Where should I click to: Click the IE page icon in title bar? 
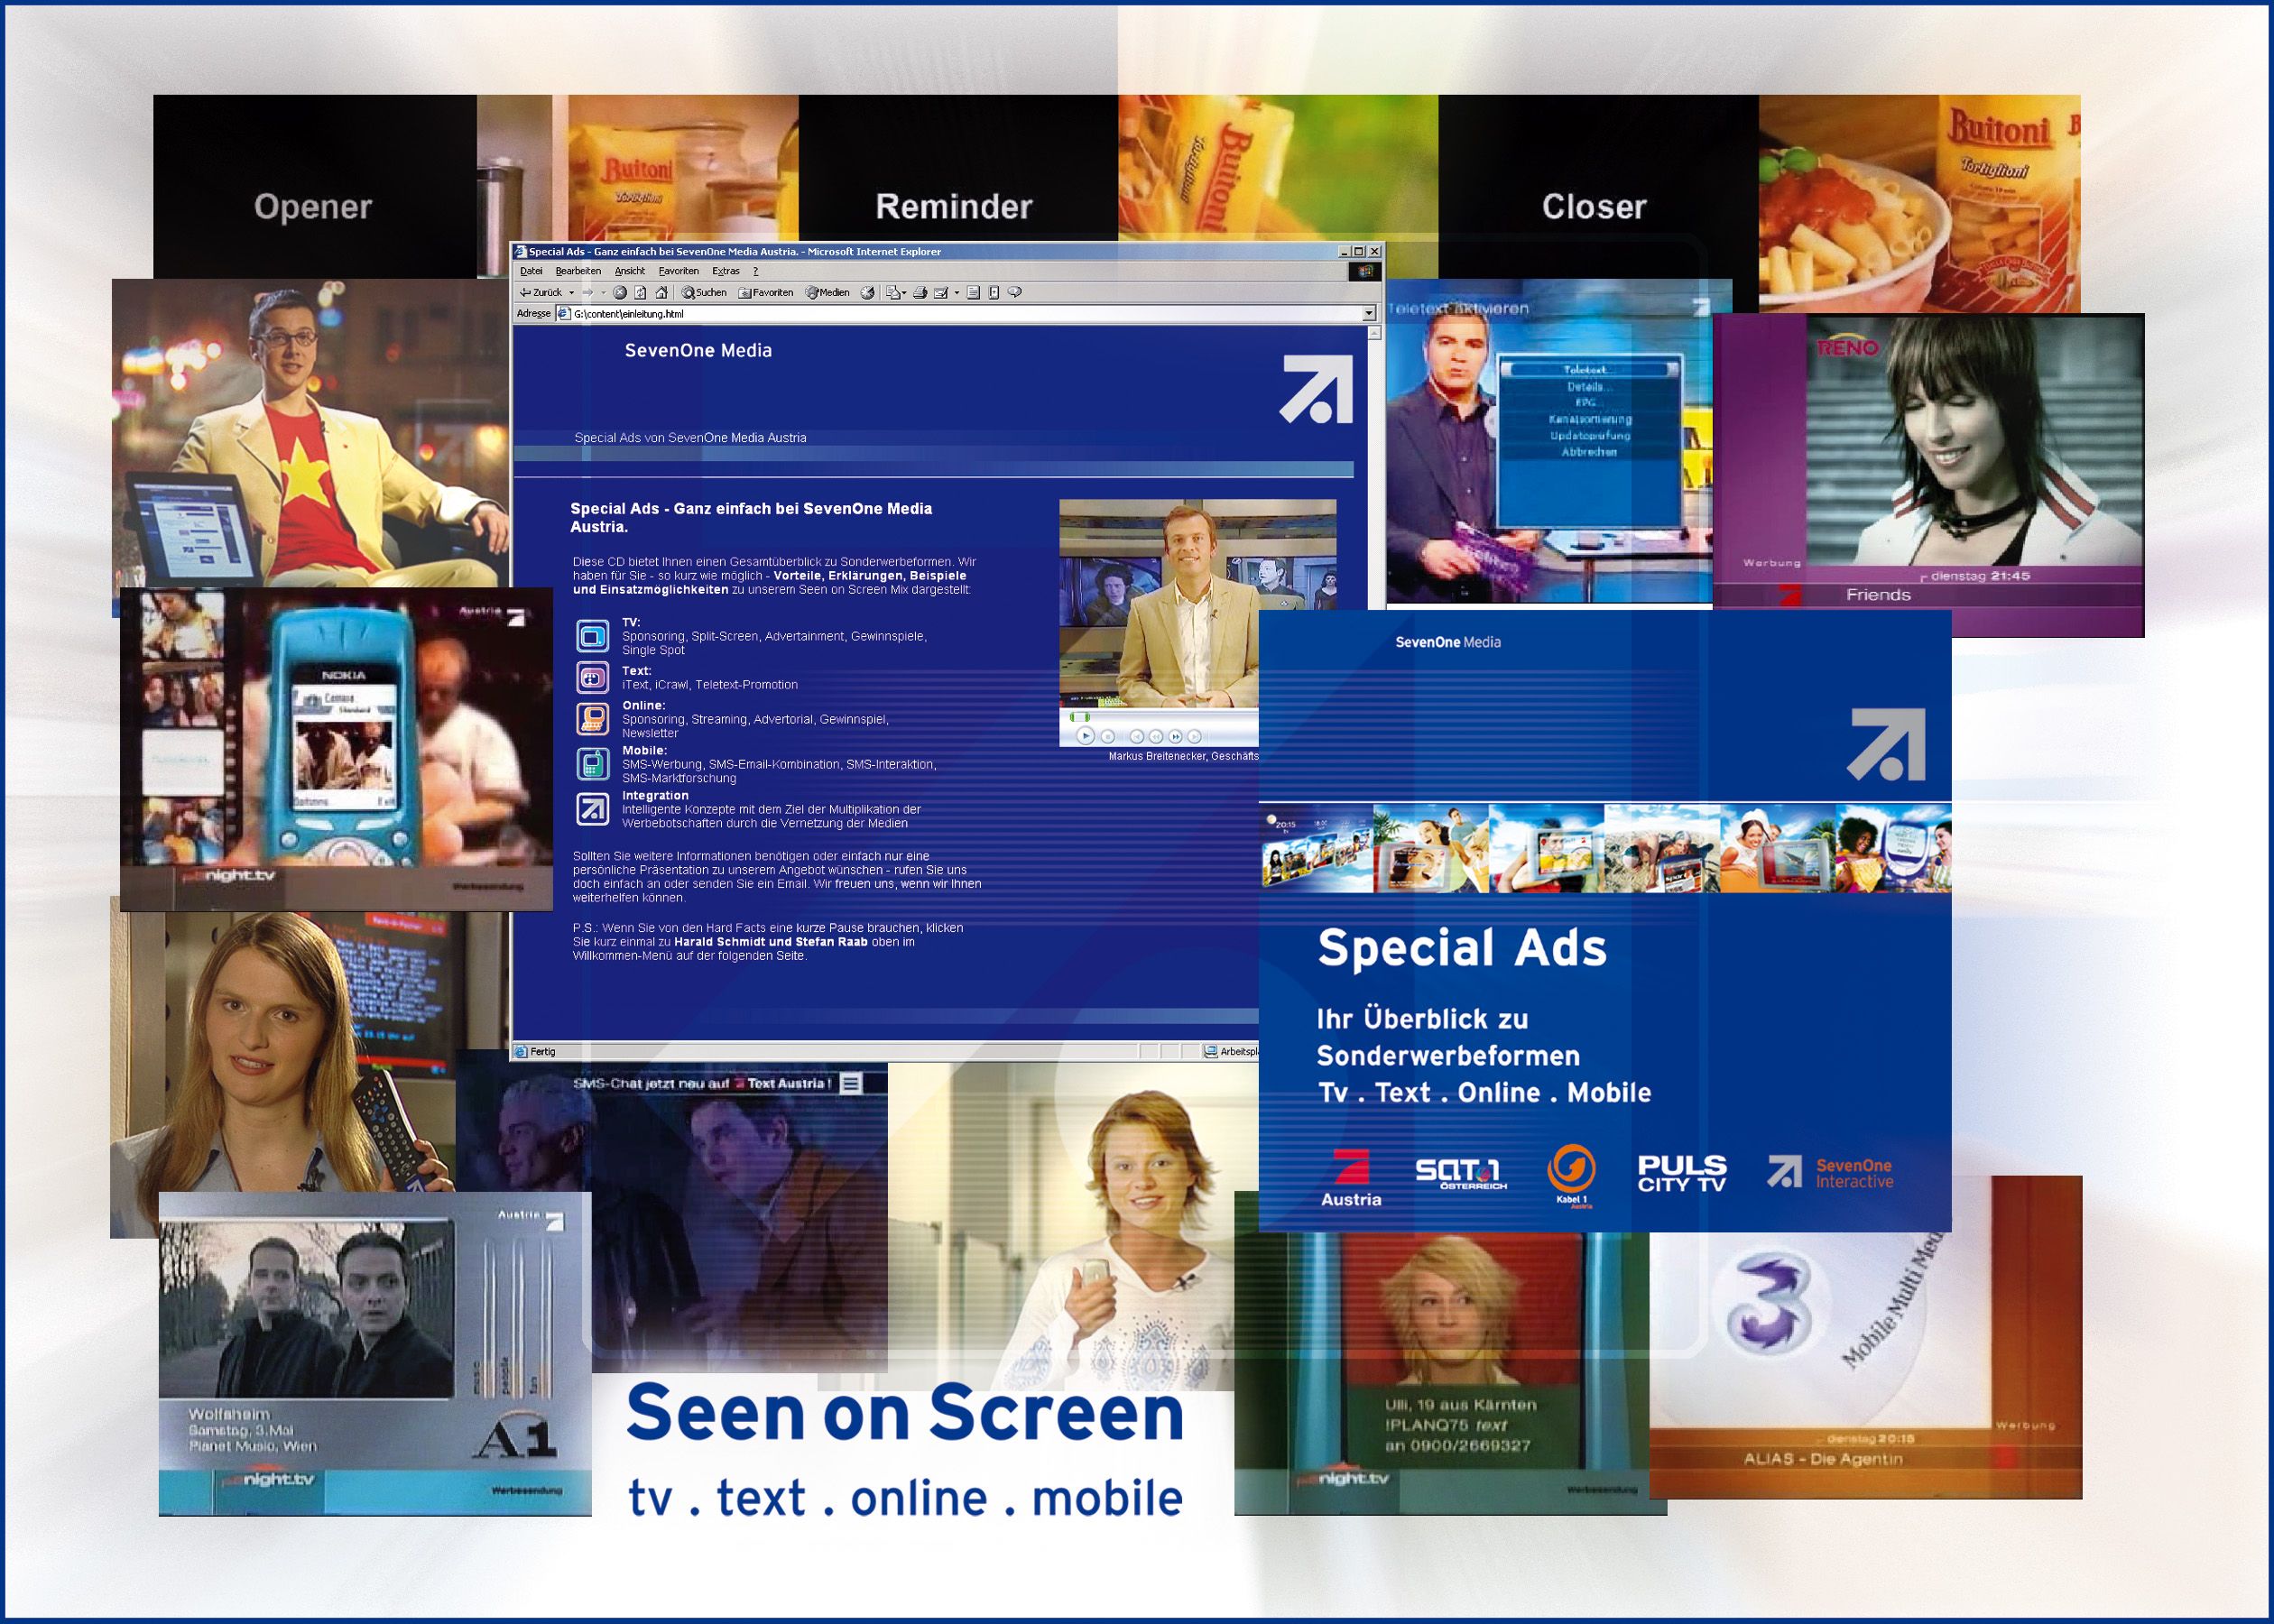point(520,251)
